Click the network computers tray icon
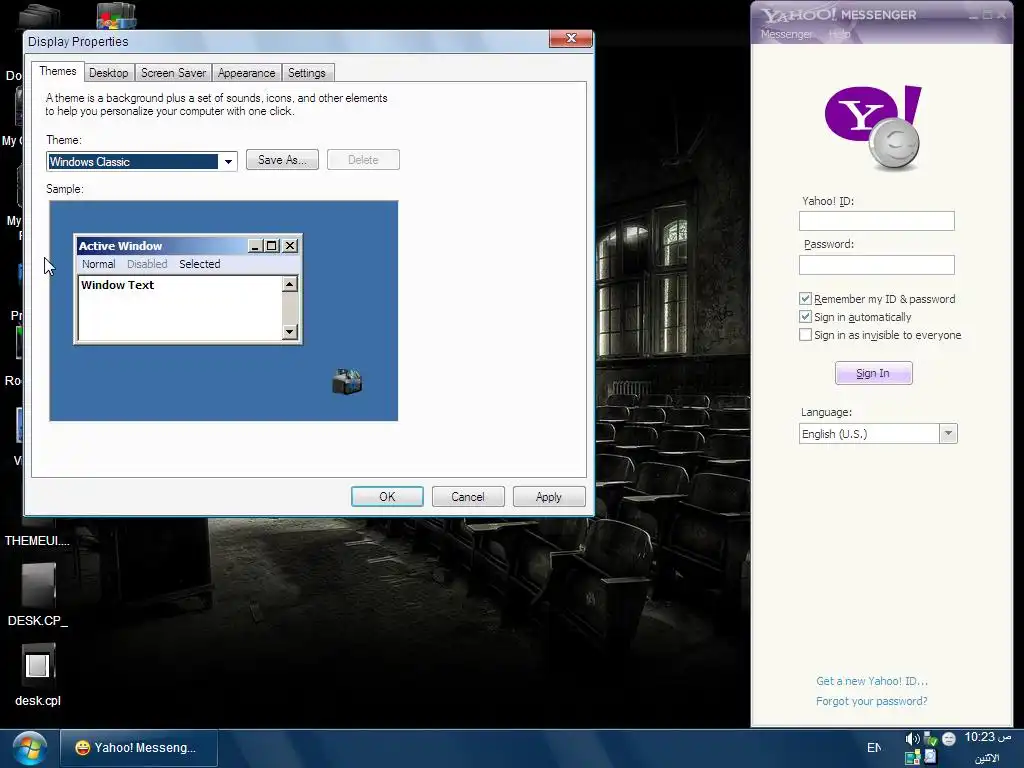Image resolution: width=1024 pixels, height=768 pixels. 912,758
